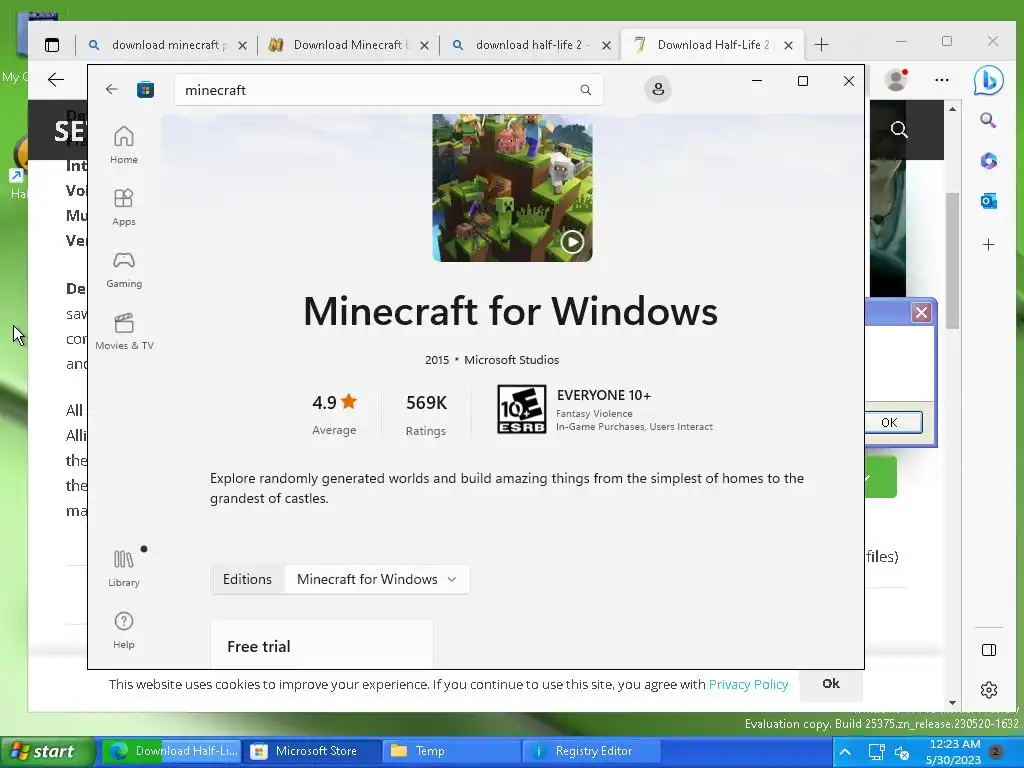Open Movies & TV in Store sidebar
The image size is (1024, 768).
tap(124, 331)
